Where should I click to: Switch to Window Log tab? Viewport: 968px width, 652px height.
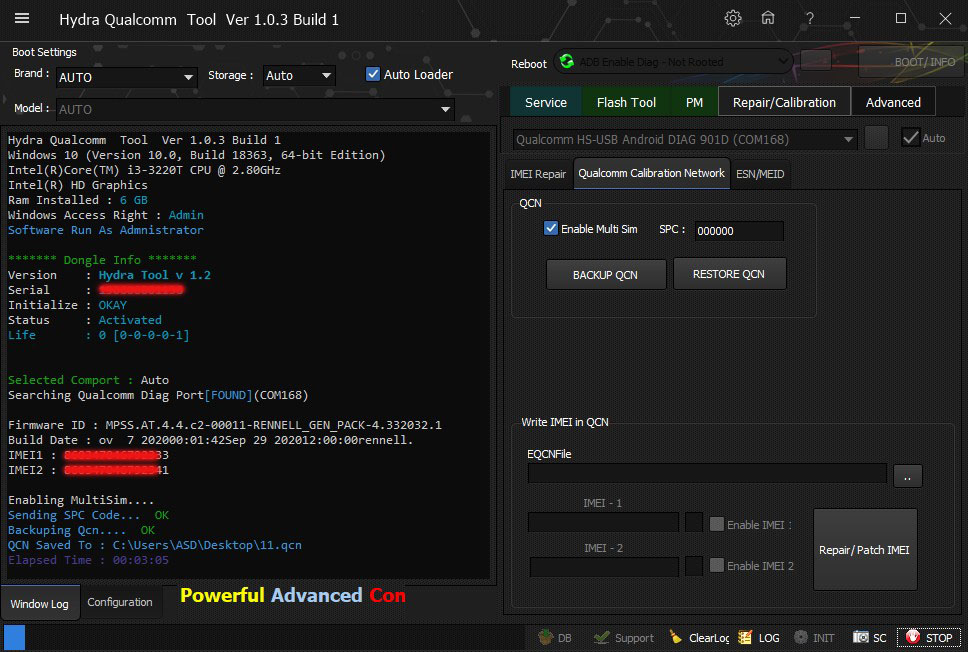coord(40,603)
